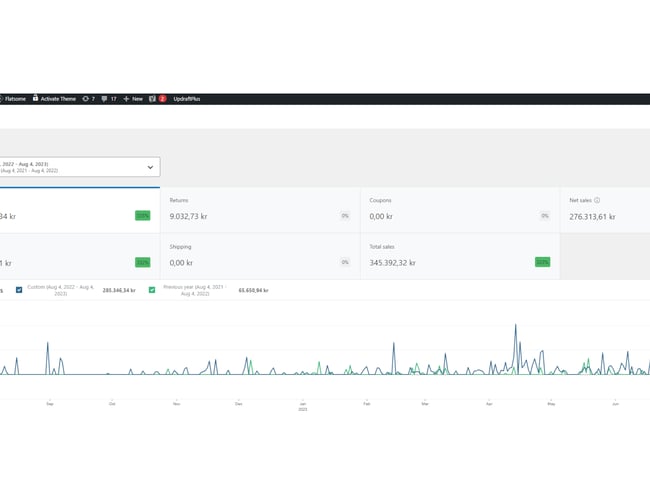The width and height of the screenshot is (650, 500).
Task: Expand the date range dropdown chevron
Action: [150, 167]
